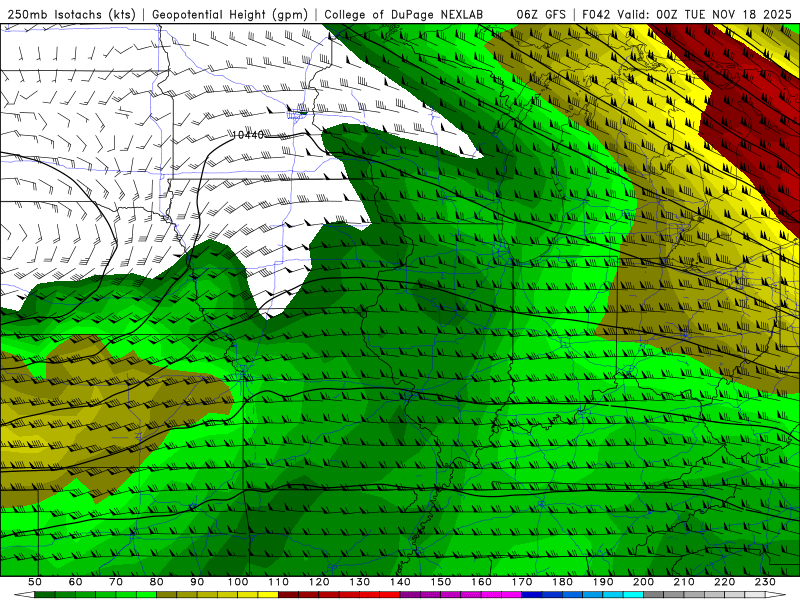The width and height of the screenshot is (800, 600).
Task: Pick the bright yellow swatch just before 110
Action: point(268,595)
